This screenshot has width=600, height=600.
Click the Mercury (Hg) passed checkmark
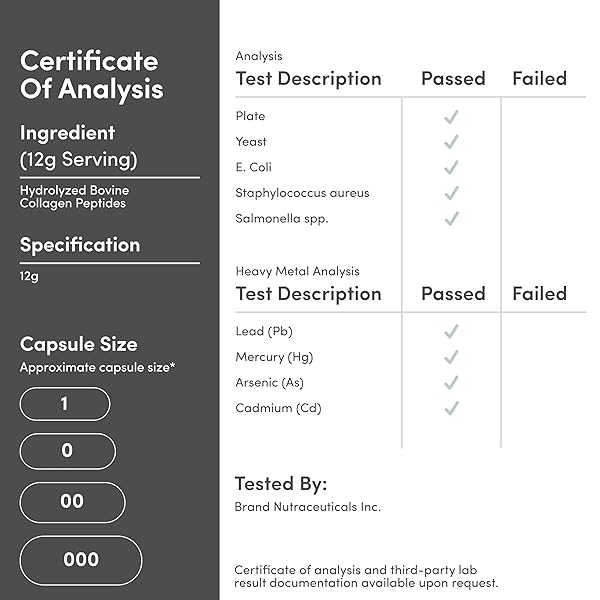pos(452,357)
